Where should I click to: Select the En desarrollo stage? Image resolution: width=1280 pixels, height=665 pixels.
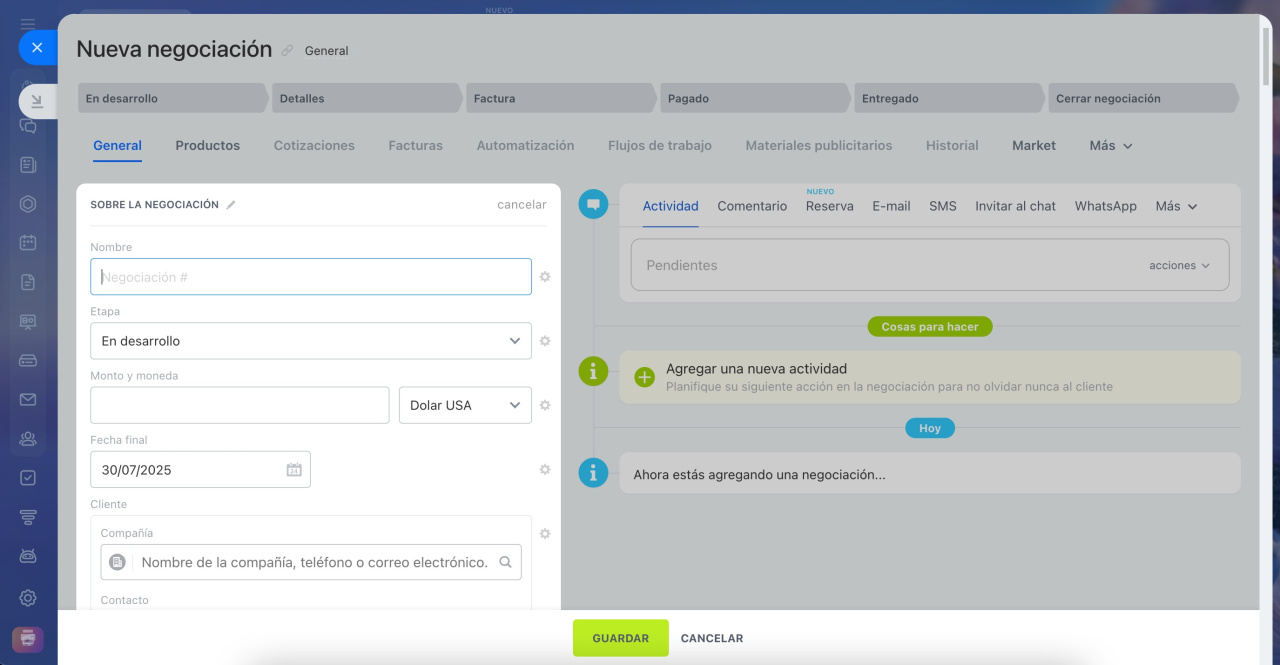click(x=173, y=98)
